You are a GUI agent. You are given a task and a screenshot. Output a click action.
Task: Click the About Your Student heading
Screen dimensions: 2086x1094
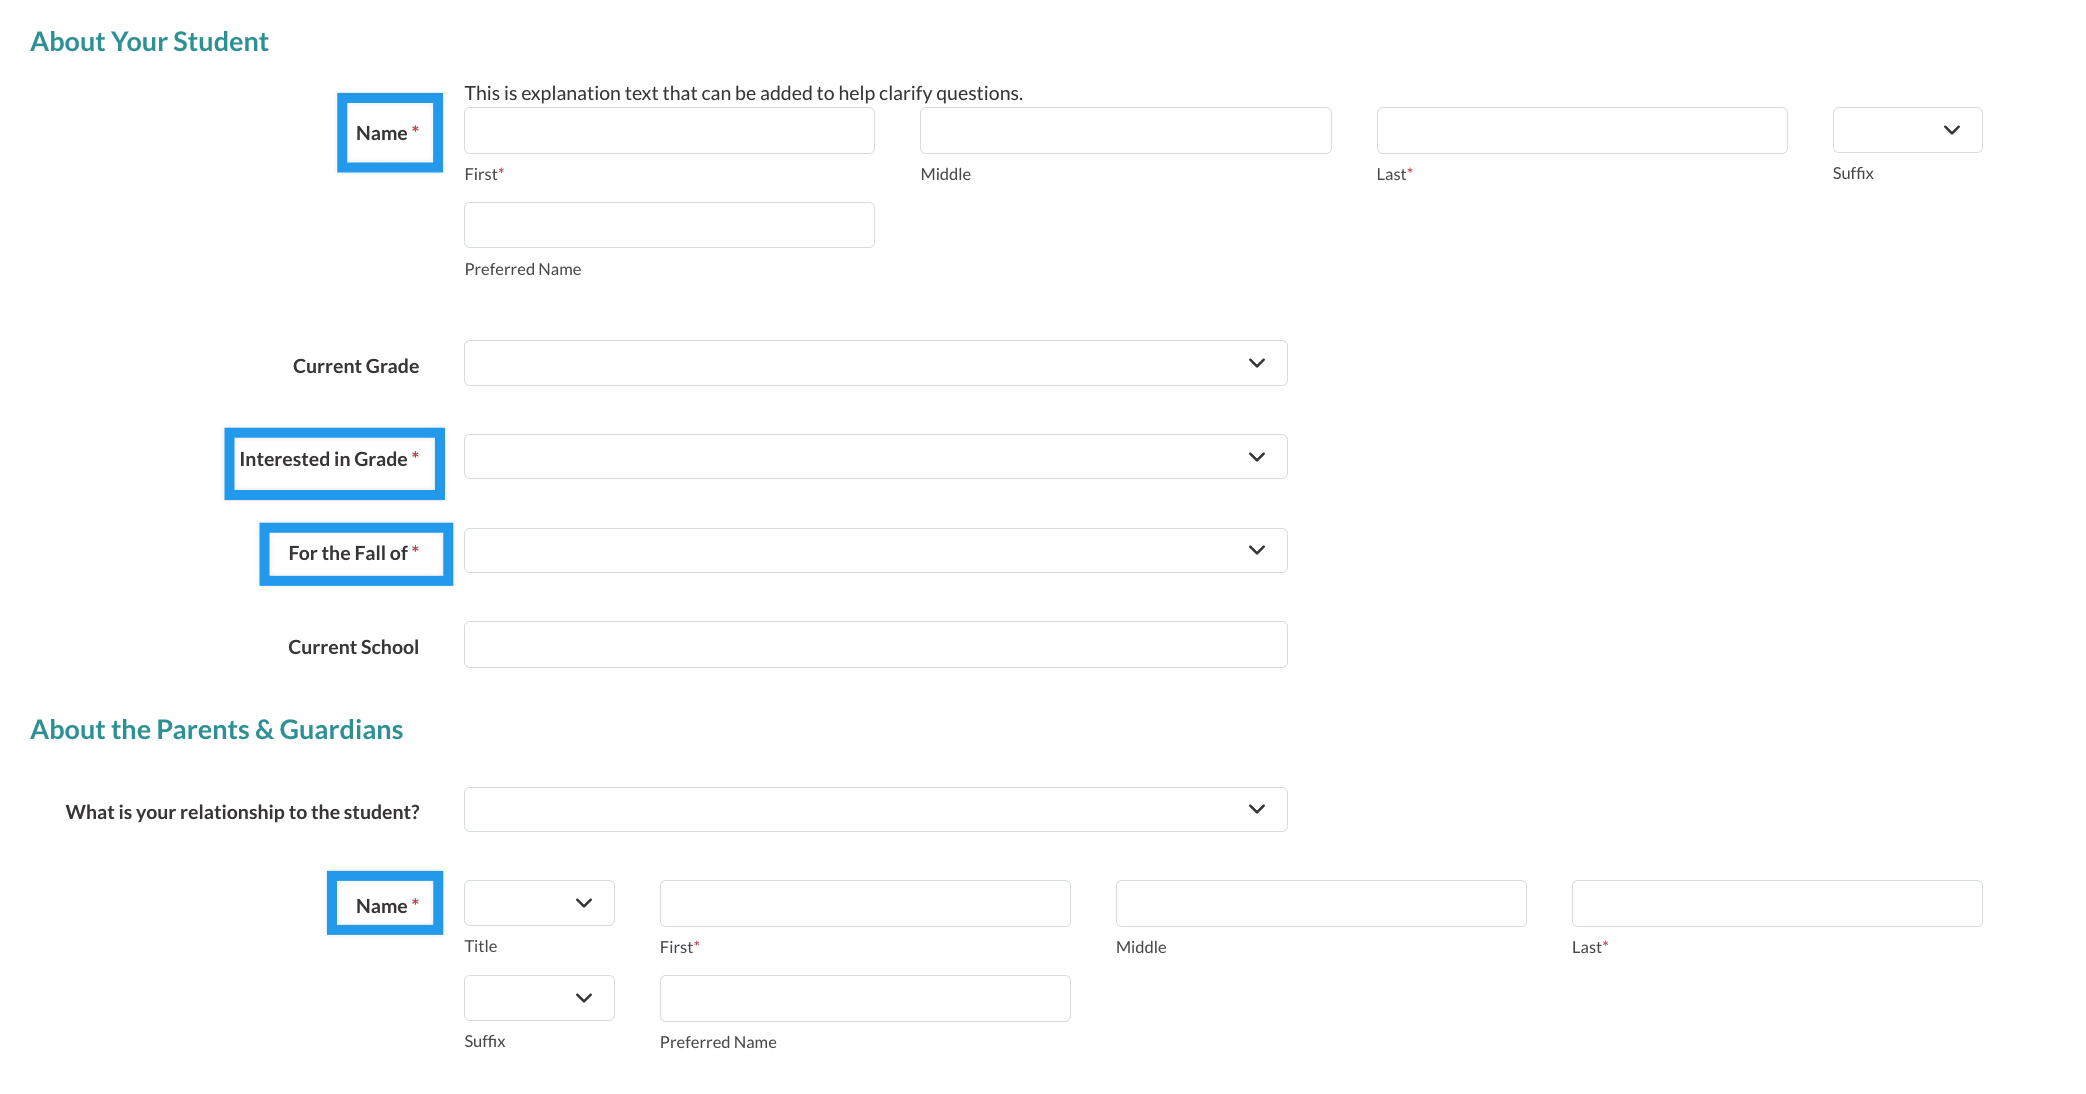(x=149, y=42)
